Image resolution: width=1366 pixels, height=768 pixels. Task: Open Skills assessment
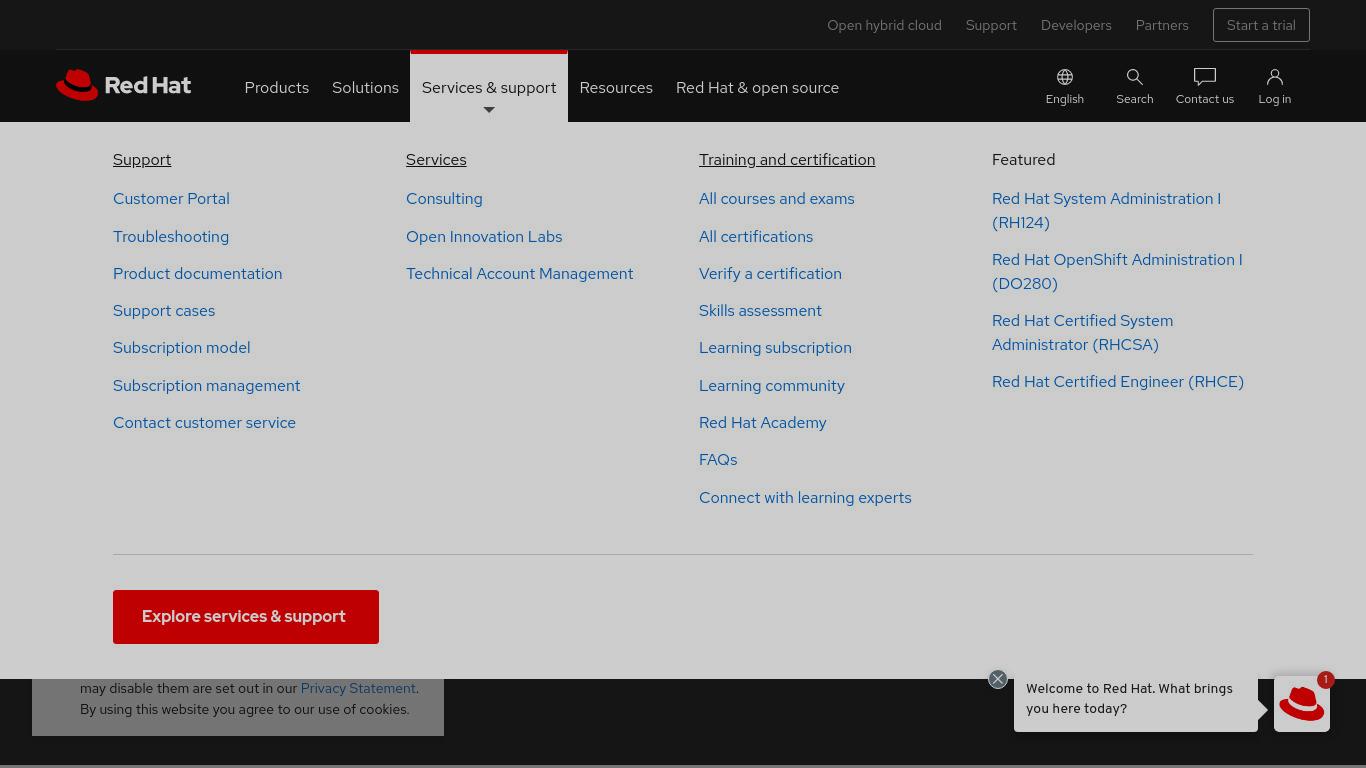pos(760,311)
